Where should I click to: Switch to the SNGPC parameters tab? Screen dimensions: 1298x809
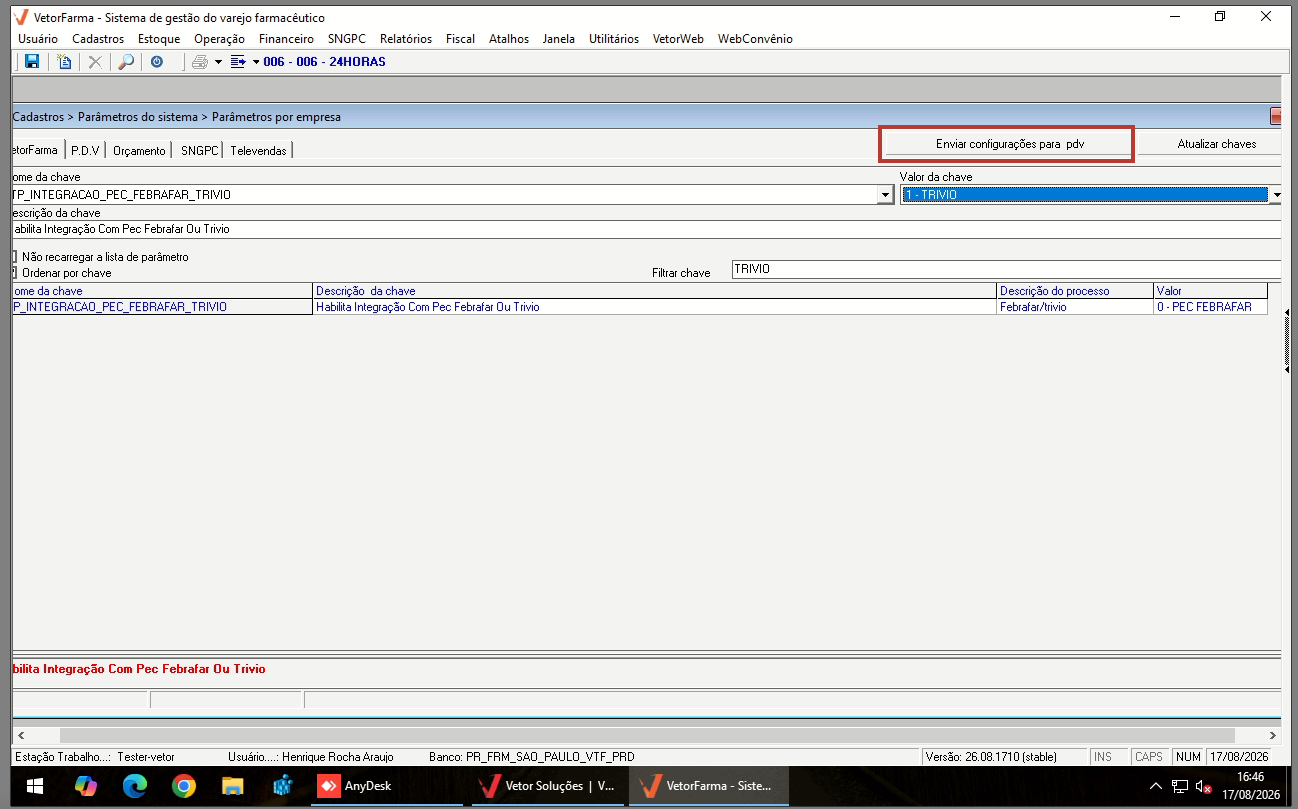click(199, 150)
